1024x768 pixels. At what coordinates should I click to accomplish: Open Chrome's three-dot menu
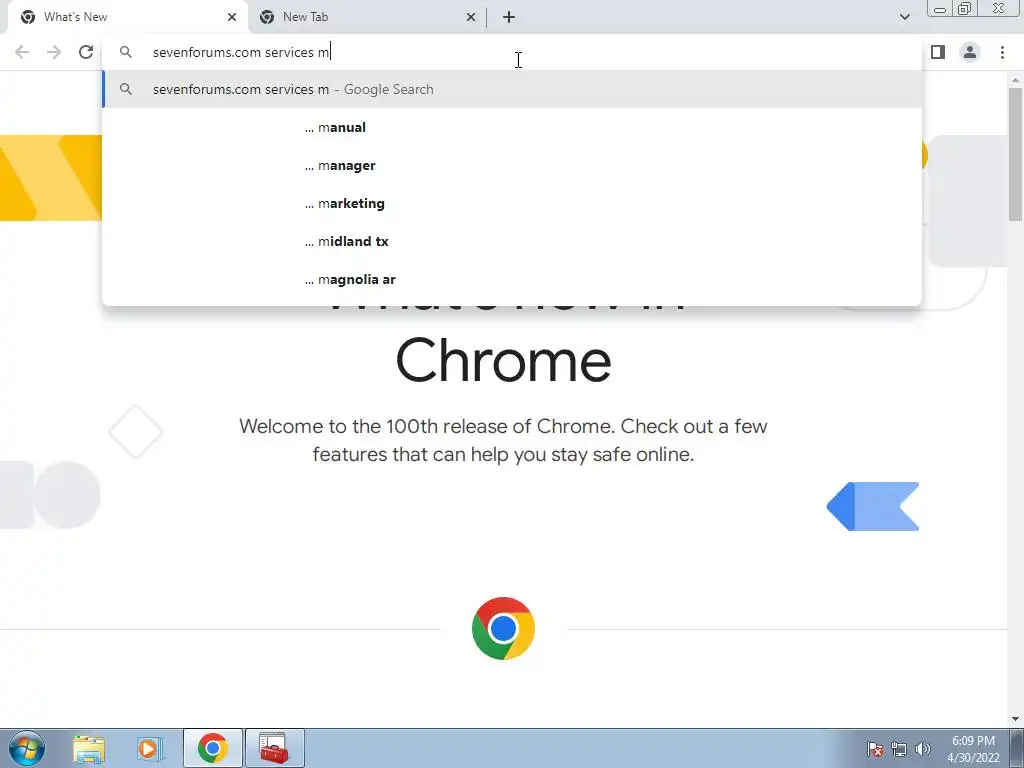(x=1002, y=52)
